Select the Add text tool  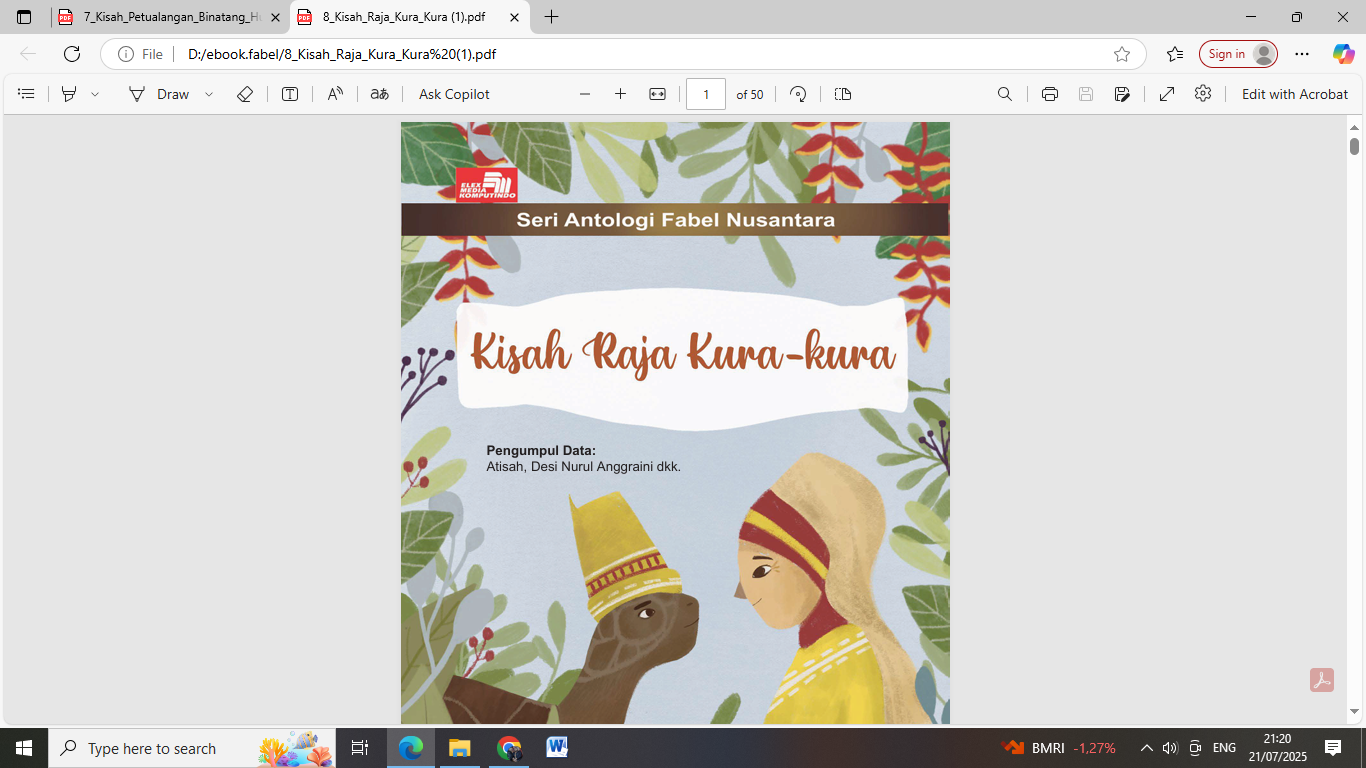coord(289,93)
